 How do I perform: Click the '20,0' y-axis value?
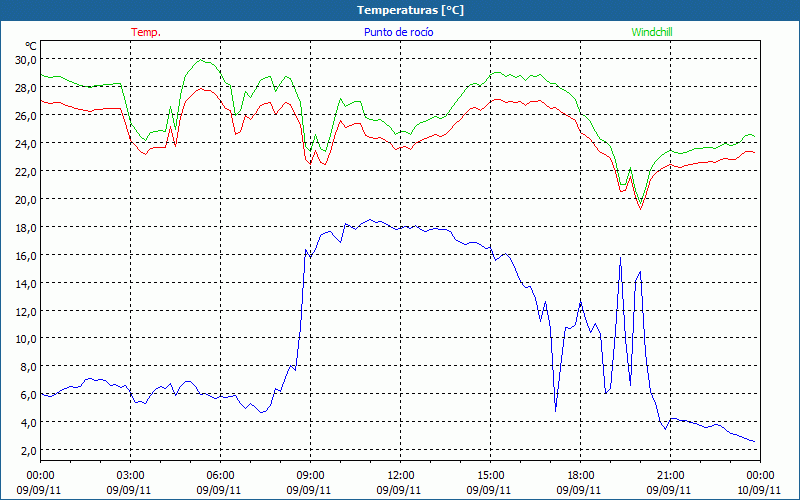click(27, 199)
